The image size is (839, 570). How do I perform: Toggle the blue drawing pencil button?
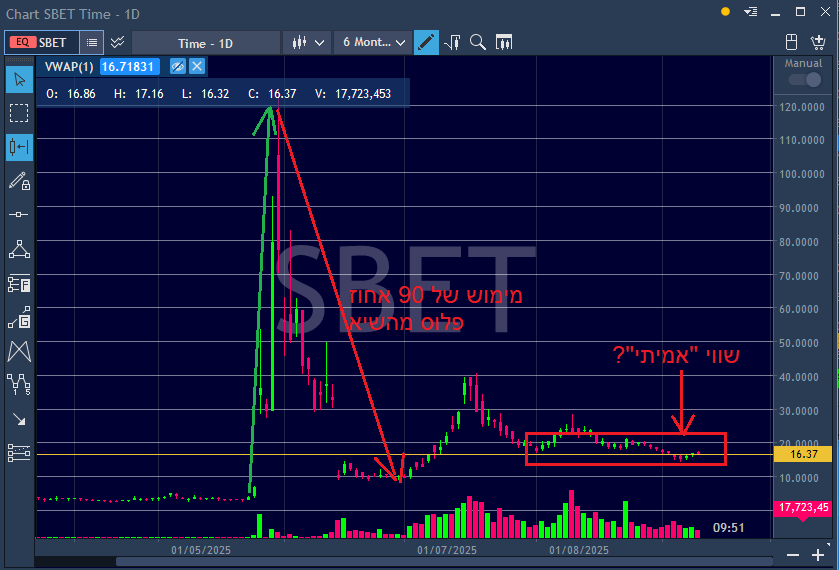click(x=426, y=42)
